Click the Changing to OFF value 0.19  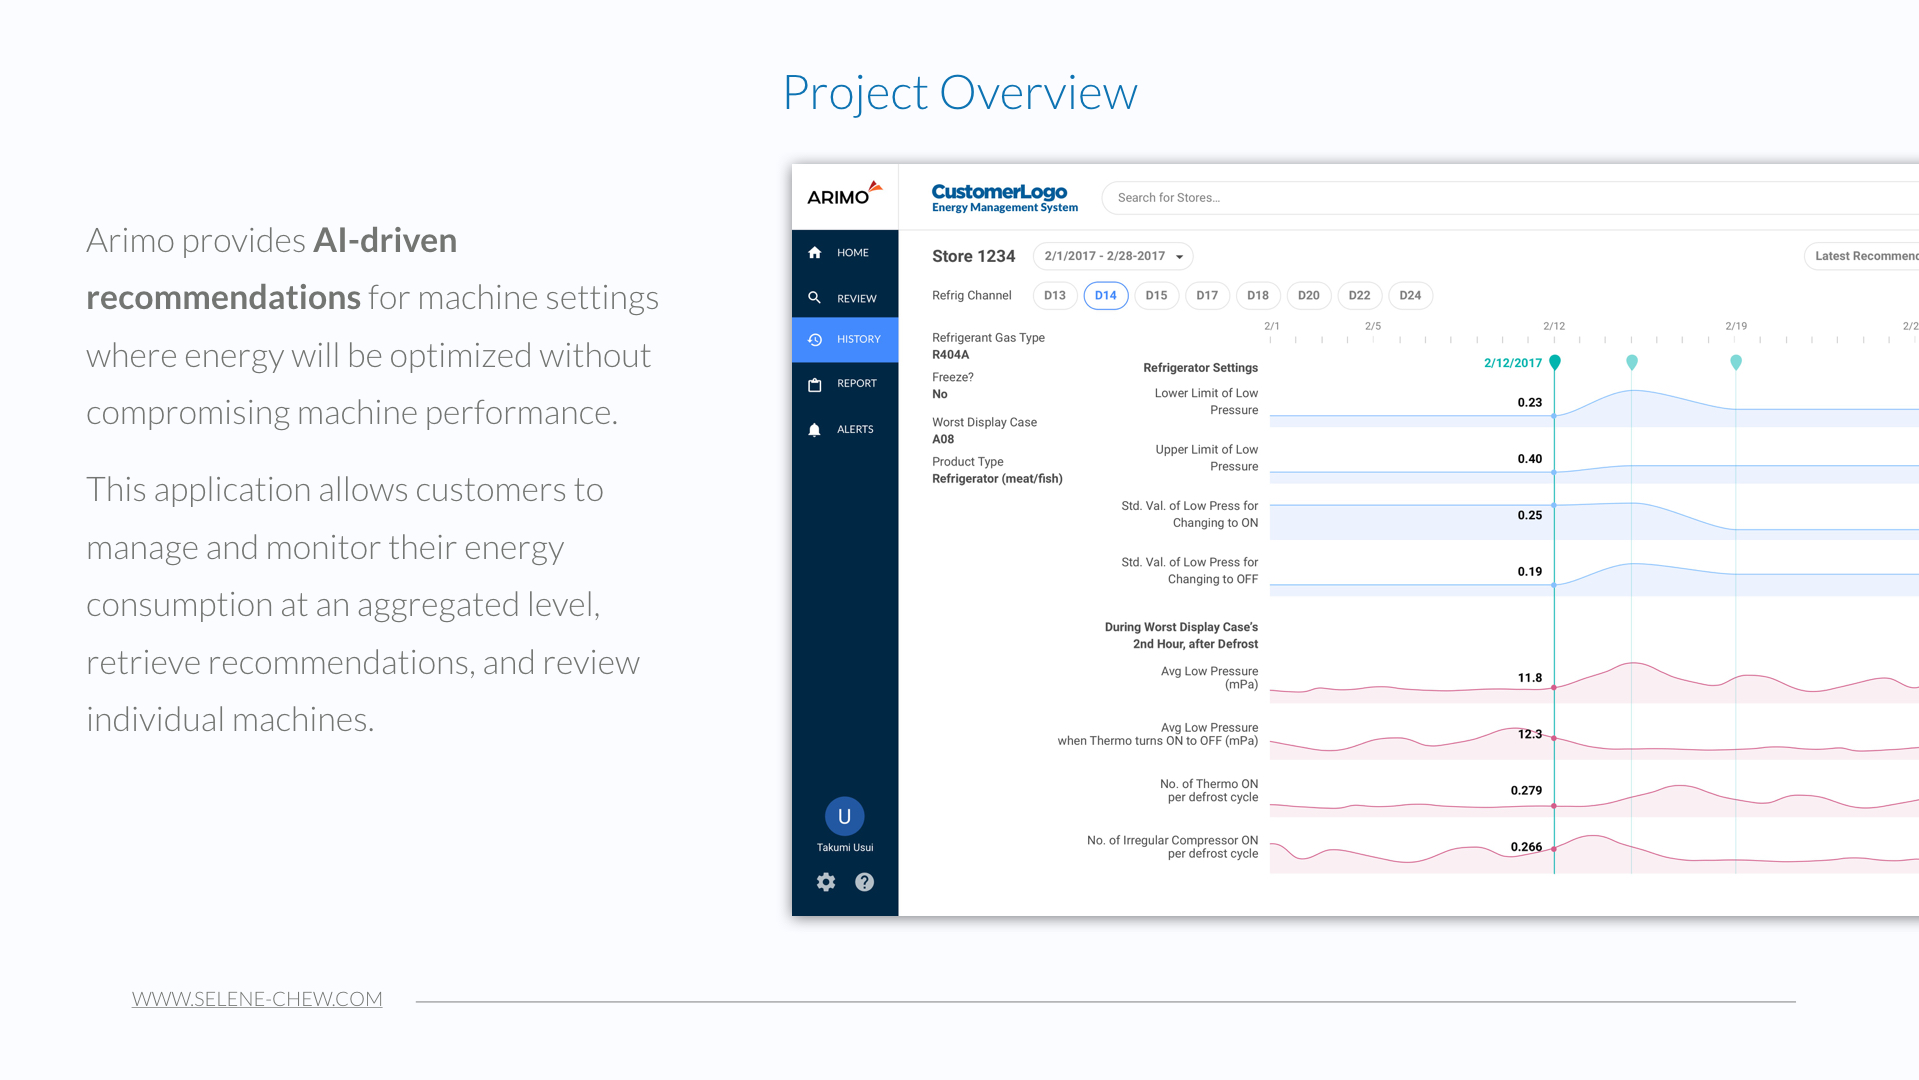pyautogui.click(x=1530, y=572)
